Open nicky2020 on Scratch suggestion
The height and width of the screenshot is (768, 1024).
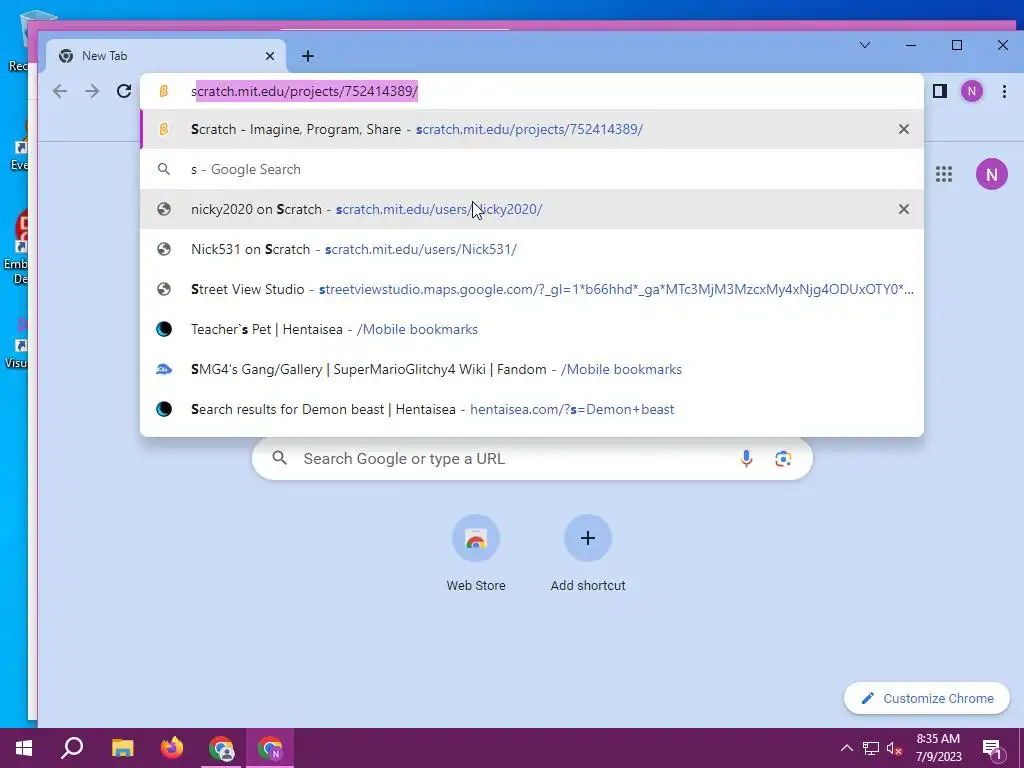point(532,209)
